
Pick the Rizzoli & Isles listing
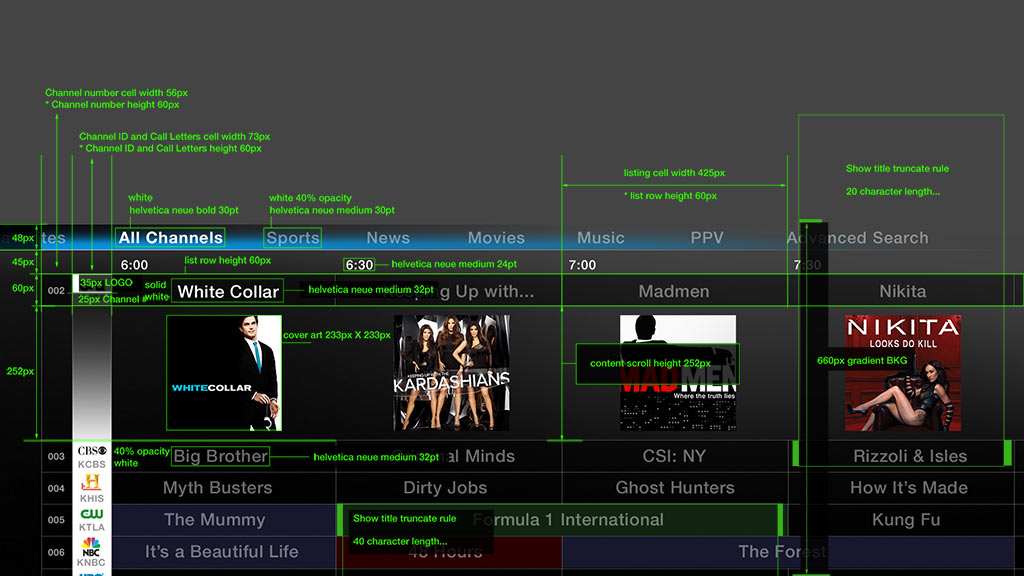(910, 456)
